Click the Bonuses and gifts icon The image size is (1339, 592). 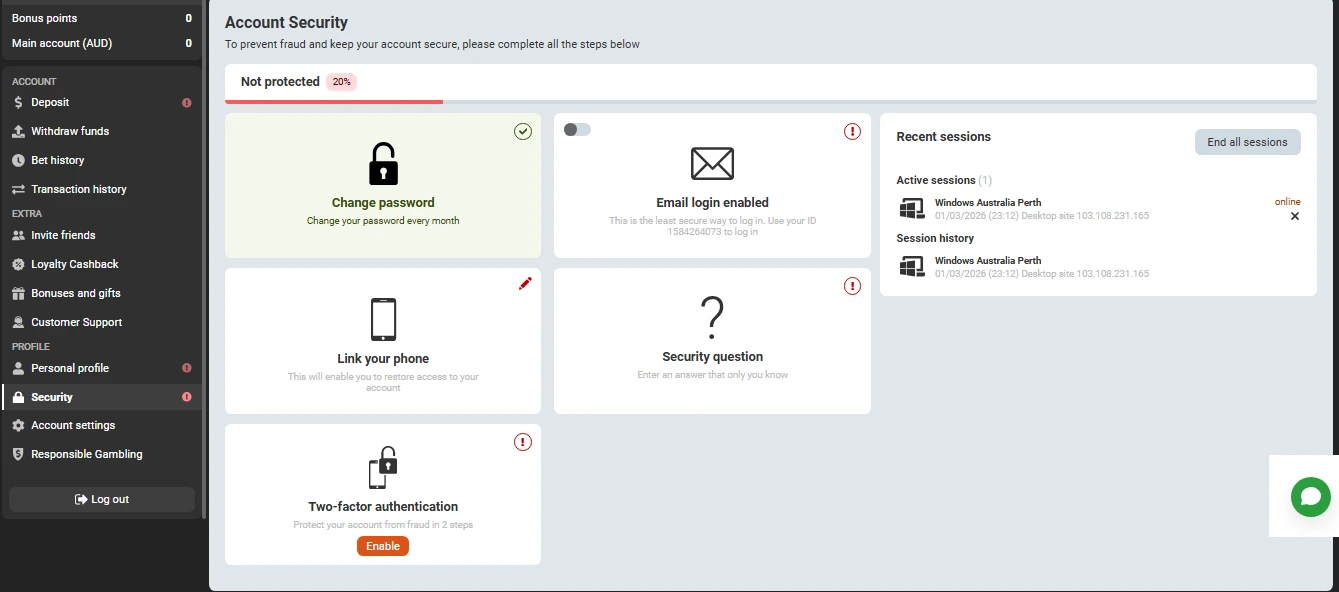(17, 292)
